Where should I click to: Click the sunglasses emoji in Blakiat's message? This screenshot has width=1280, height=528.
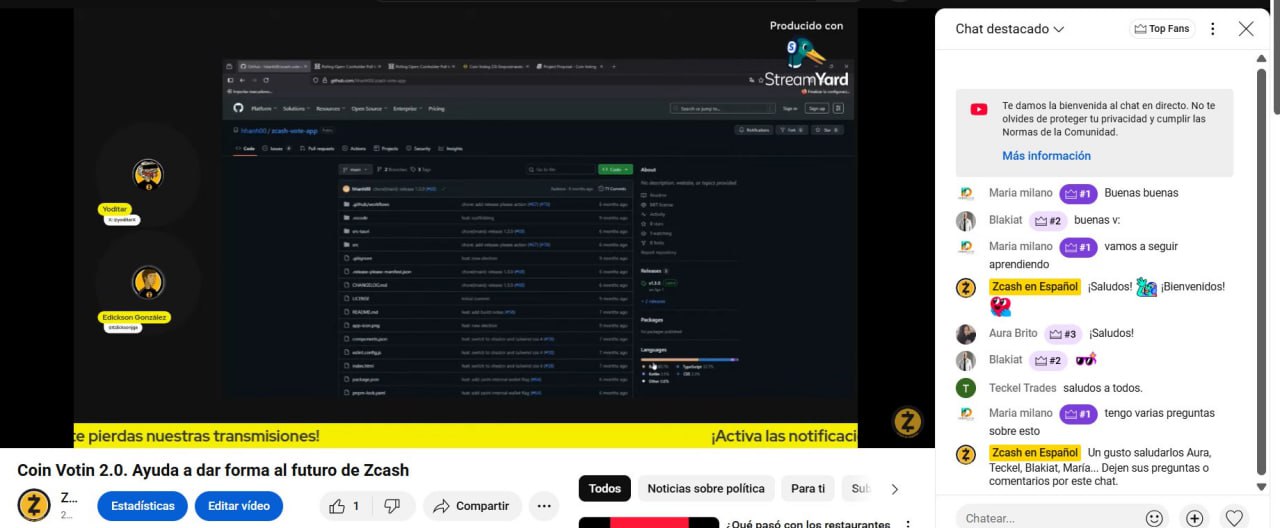(x=1085, y=360)
